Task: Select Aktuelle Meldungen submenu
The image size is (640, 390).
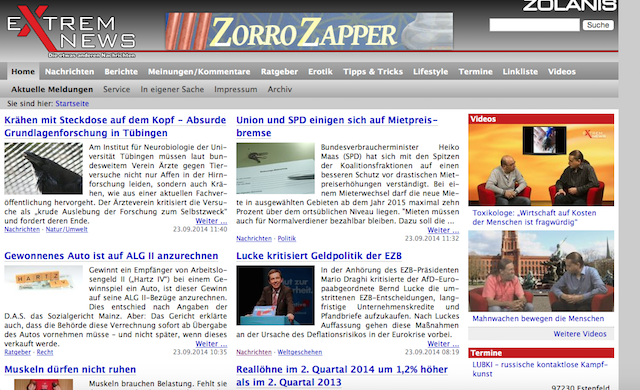Action: tap(52, 89)
